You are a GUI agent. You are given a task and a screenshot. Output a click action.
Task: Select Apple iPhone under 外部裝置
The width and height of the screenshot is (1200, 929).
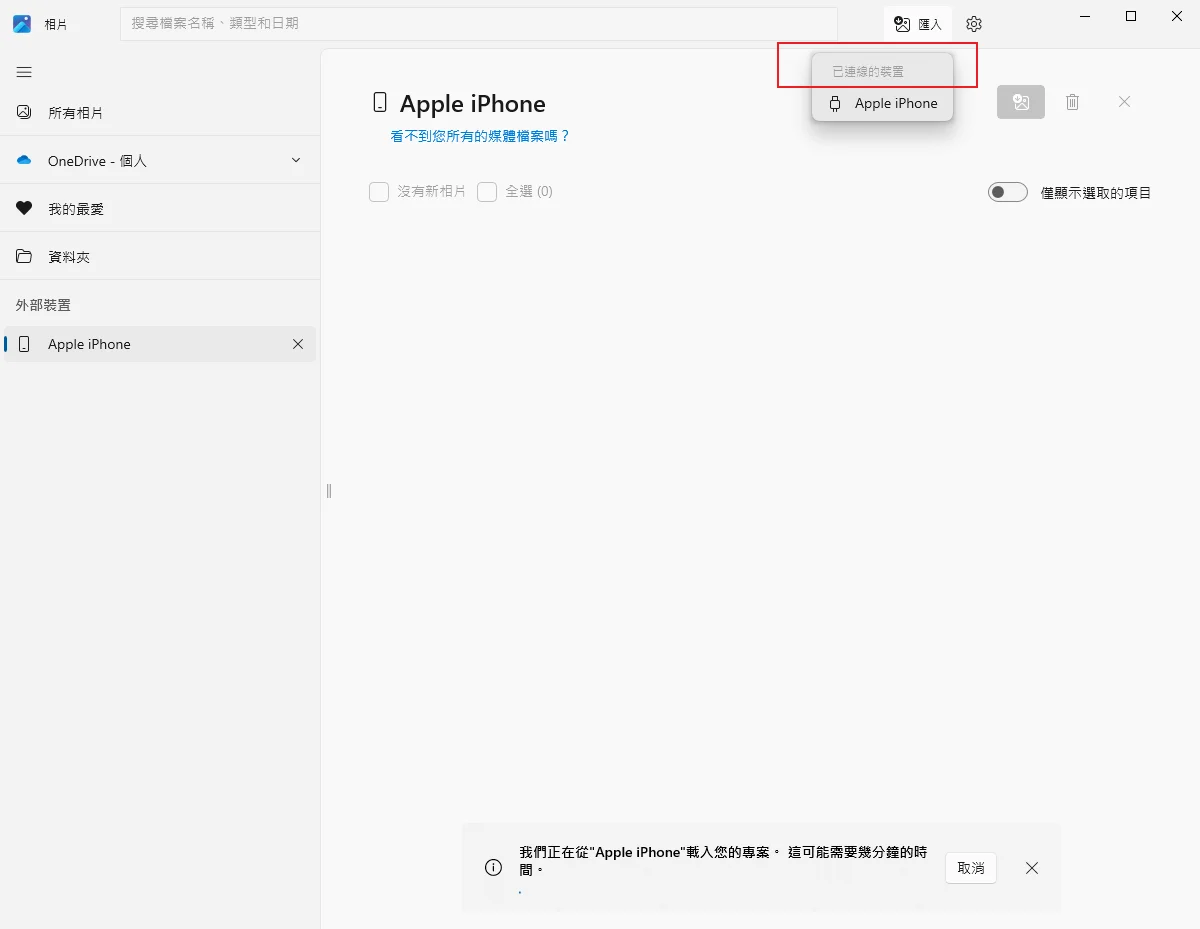pyautogui.click(x=89, y=344)
